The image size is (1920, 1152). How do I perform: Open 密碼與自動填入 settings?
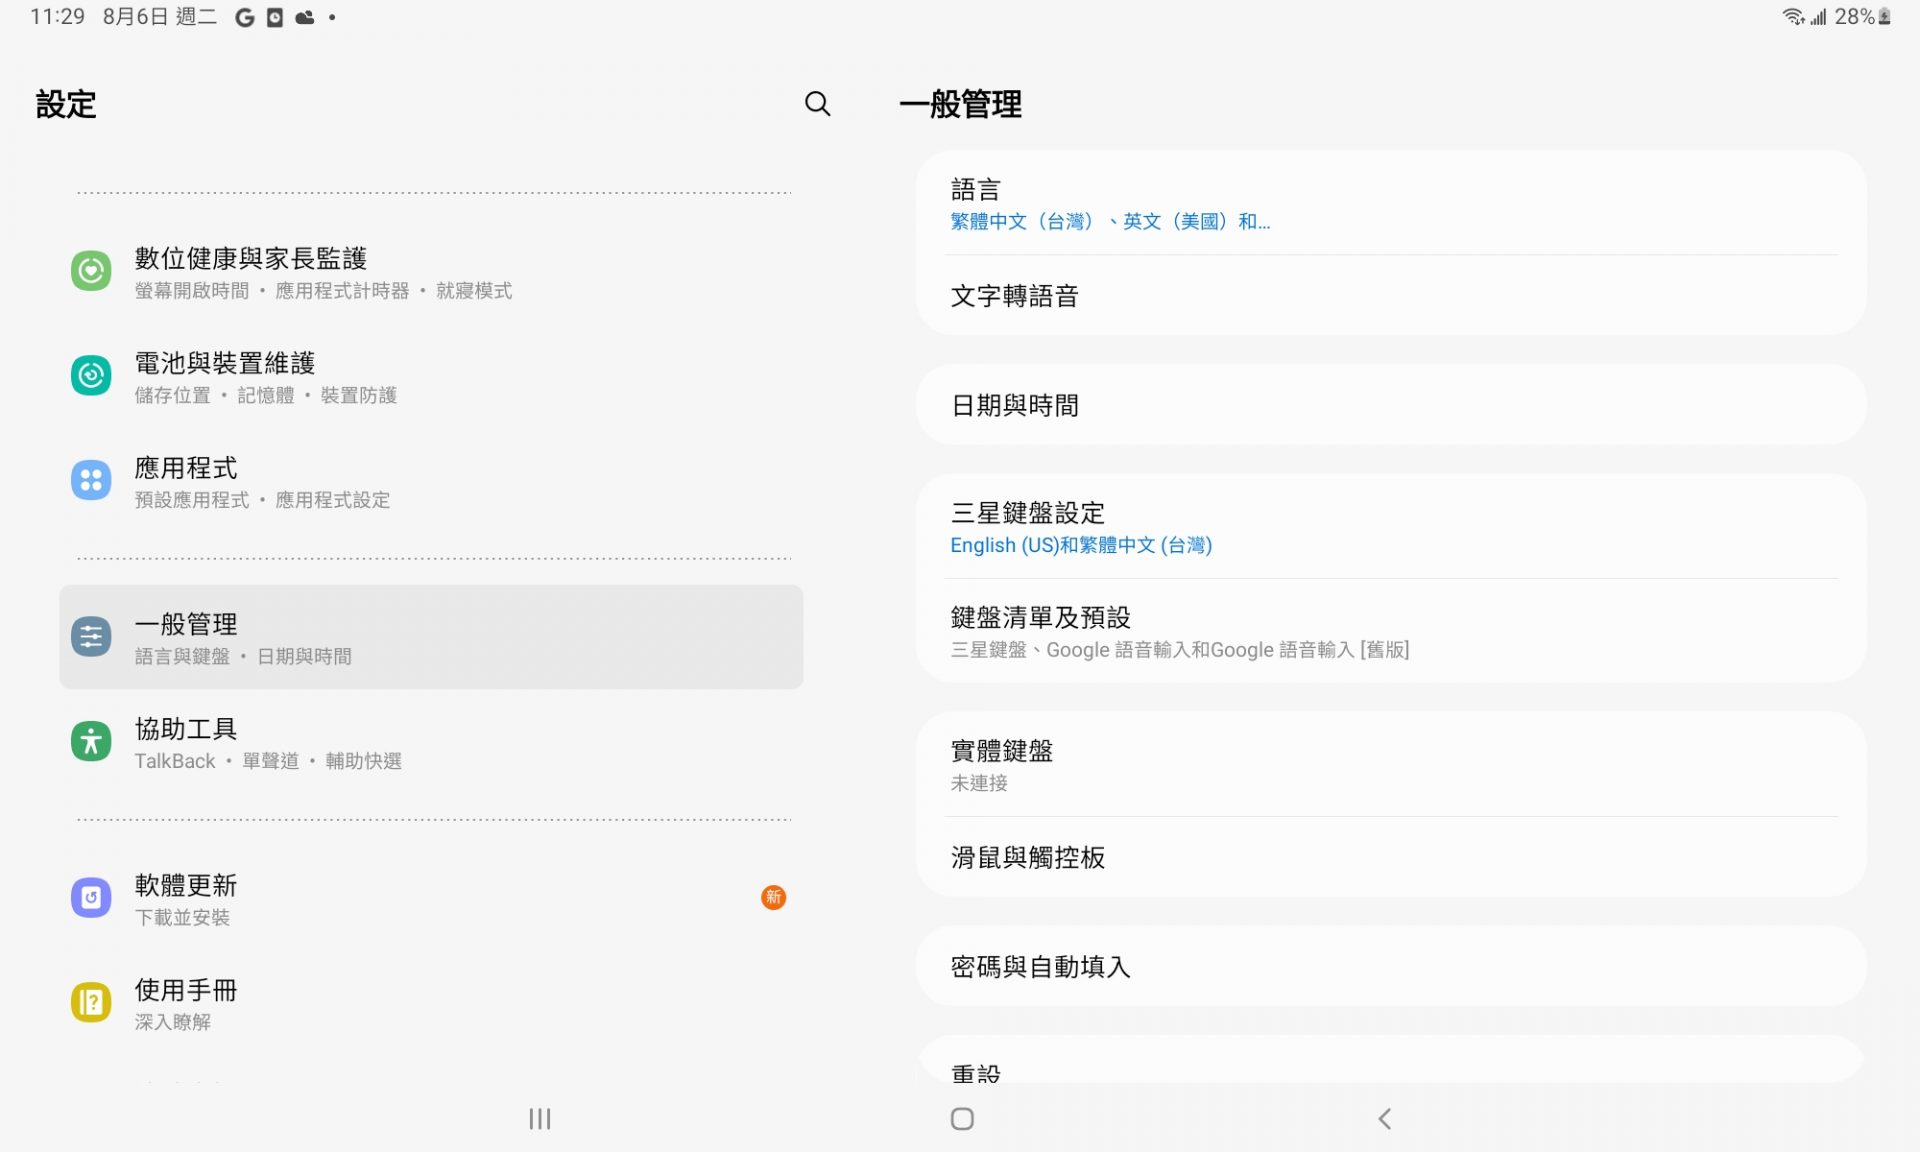[x=1390, y=967]
